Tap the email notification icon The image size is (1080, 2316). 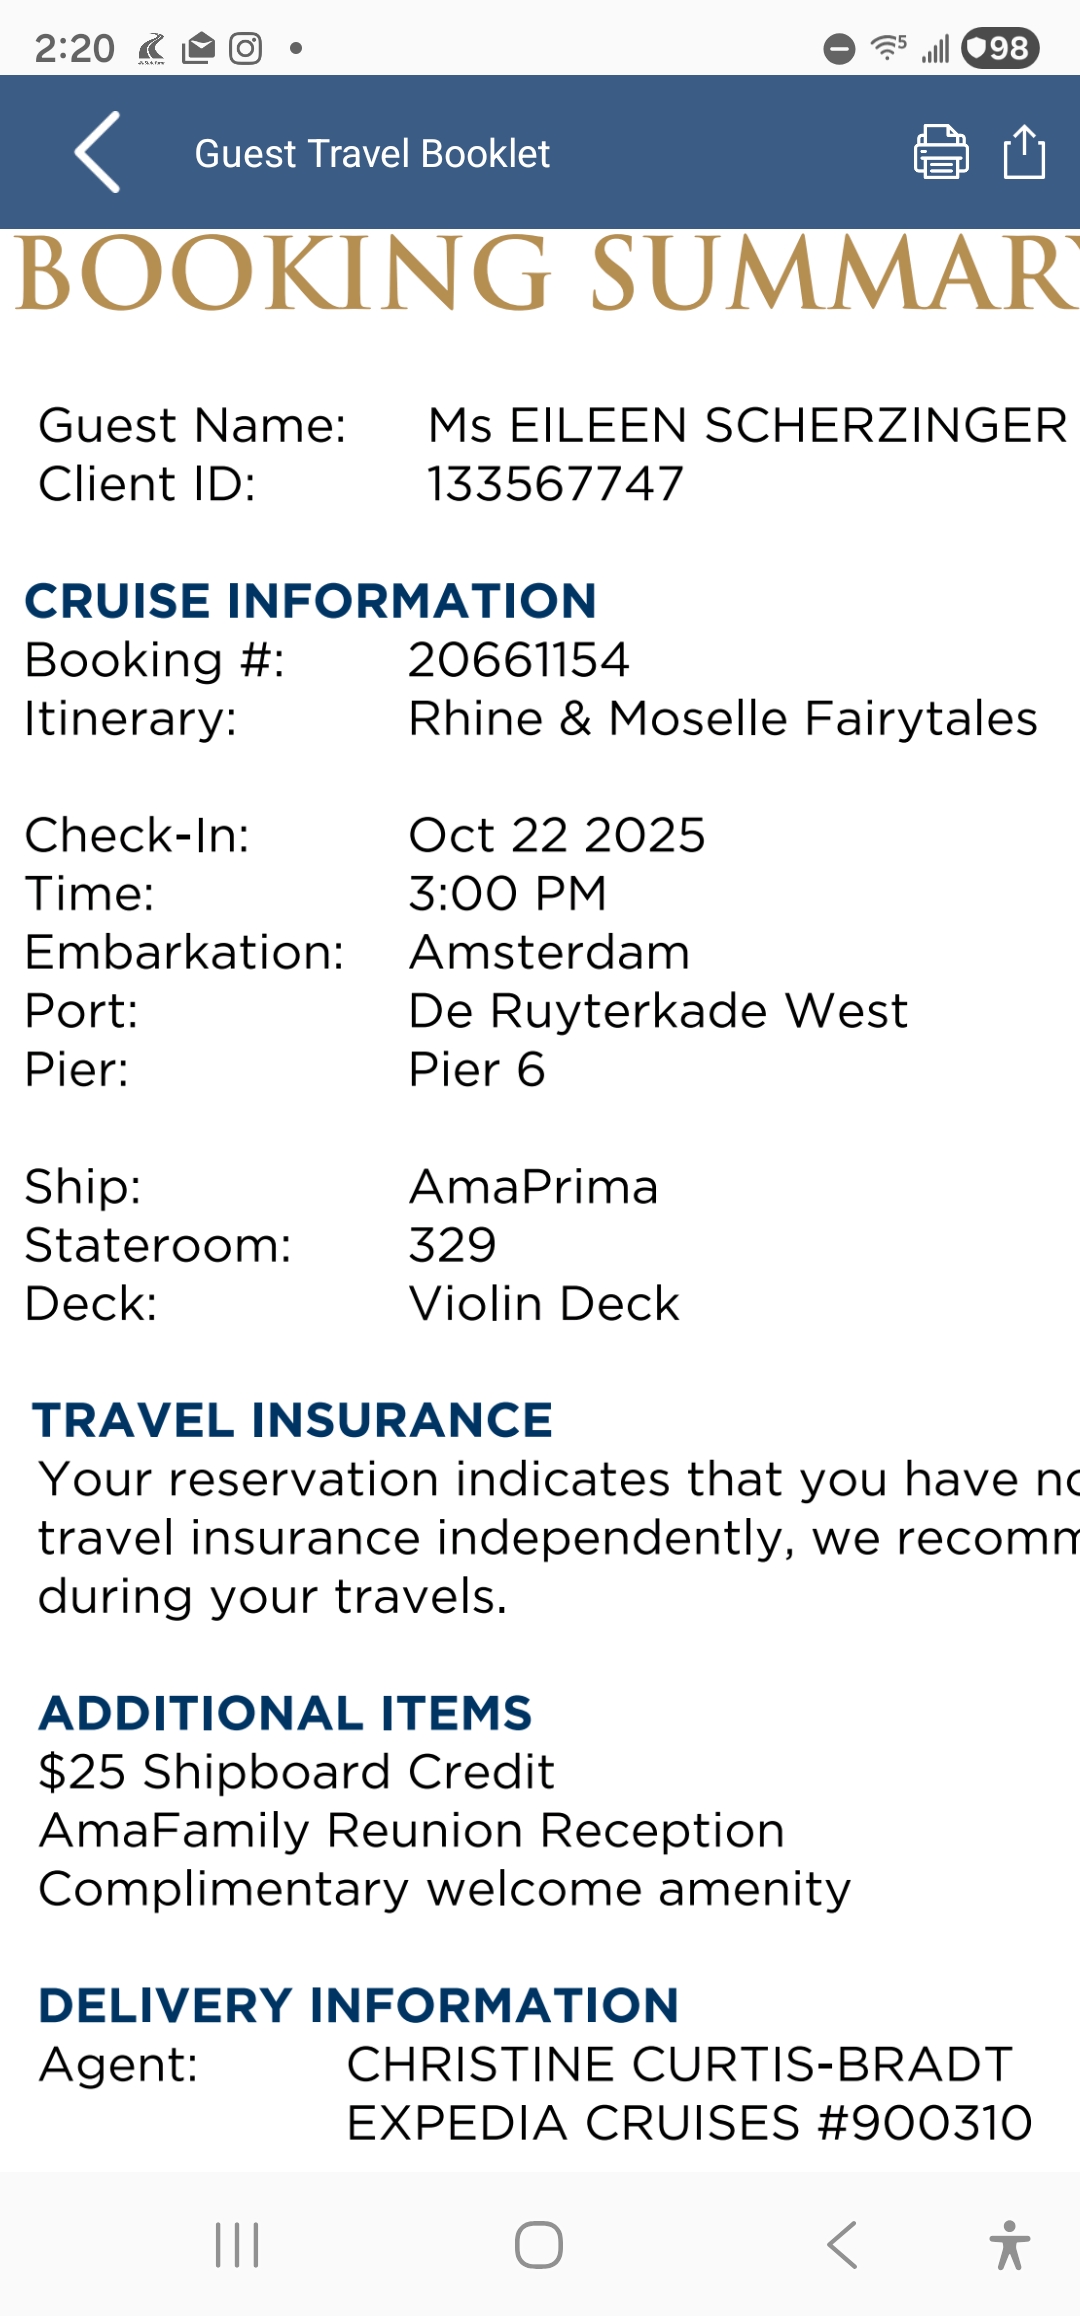[x=199, y=48]
